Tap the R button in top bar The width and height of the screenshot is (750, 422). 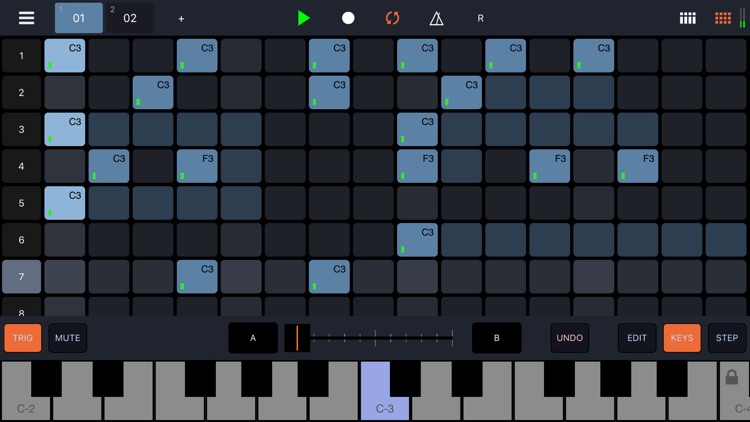click(480, 18)
